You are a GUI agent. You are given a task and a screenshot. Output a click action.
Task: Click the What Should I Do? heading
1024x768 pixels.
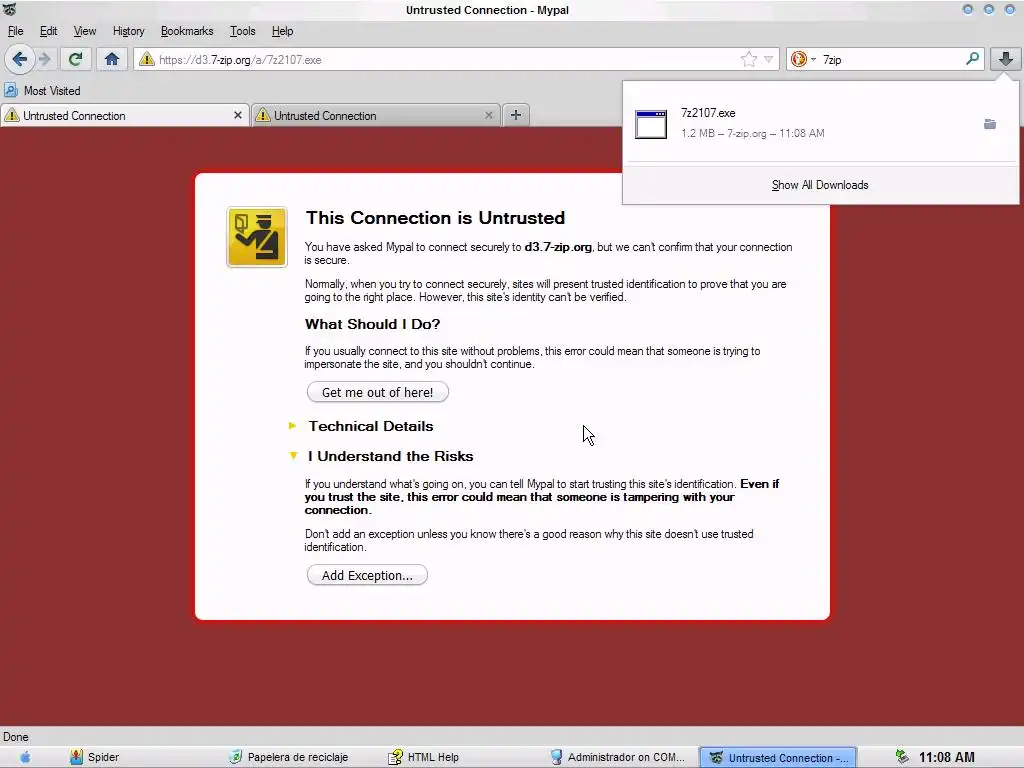click(x=372, y=324)
